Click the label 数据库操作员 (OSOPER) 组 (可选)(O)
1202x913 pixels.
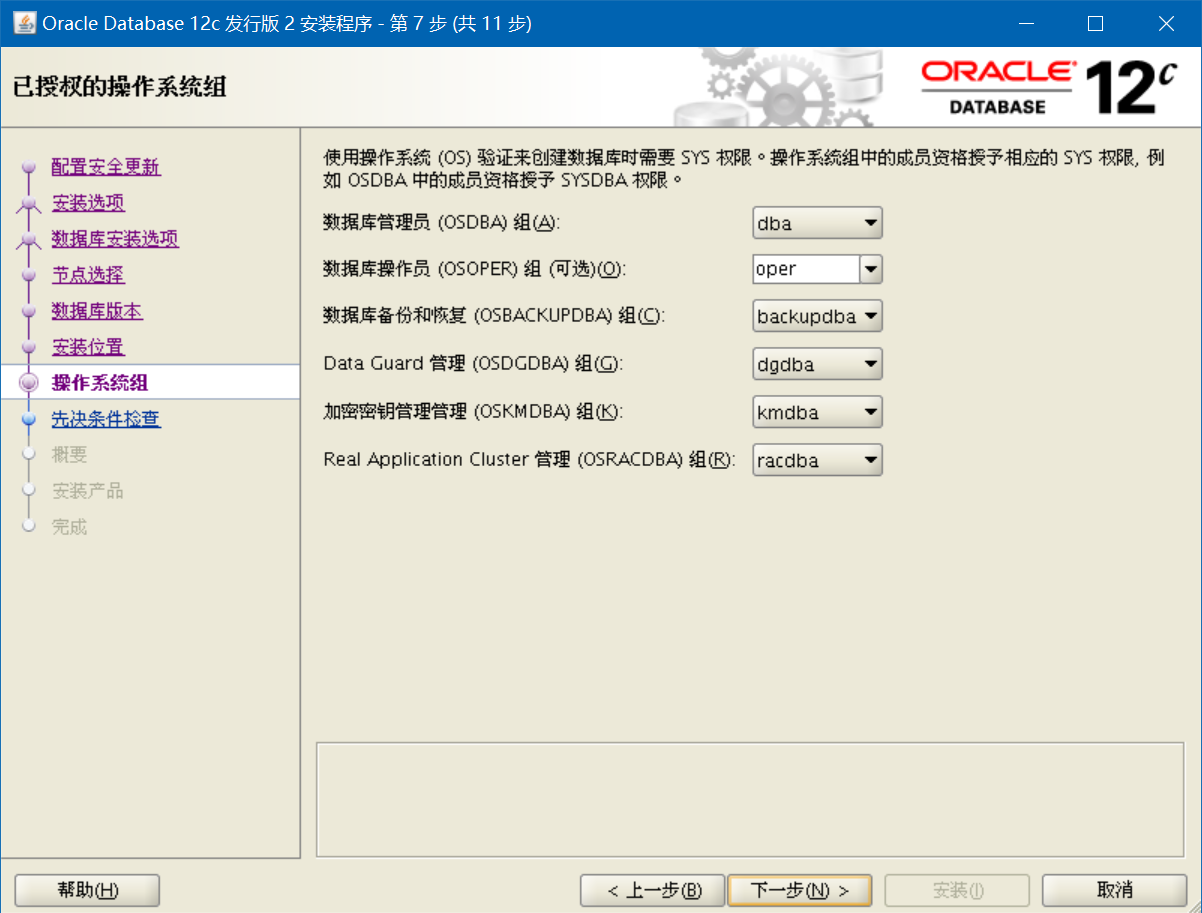click(473, 269)
